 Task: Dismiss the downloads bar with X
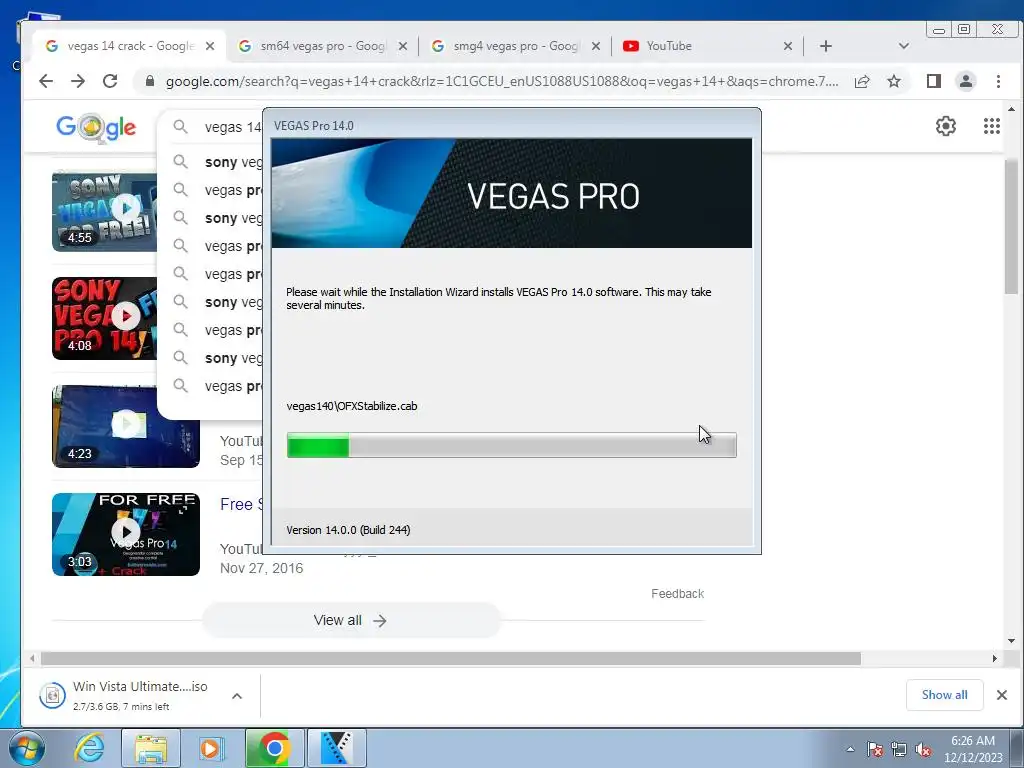point(1002,695)
